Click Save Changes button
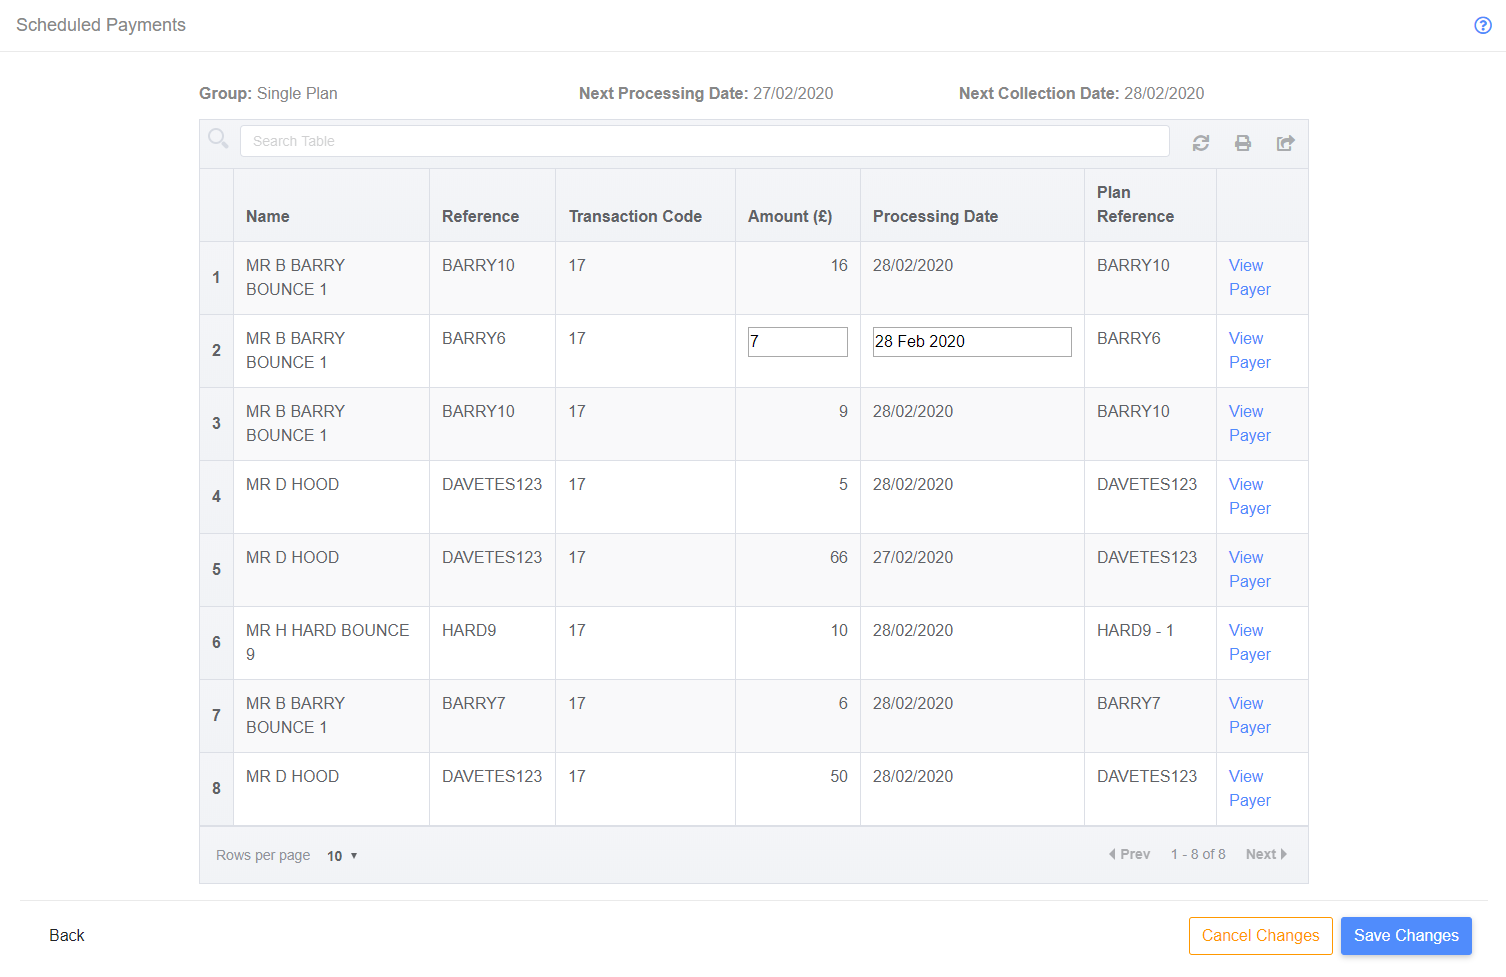The image size is (1506, 977). click(x=1406, y=936)
